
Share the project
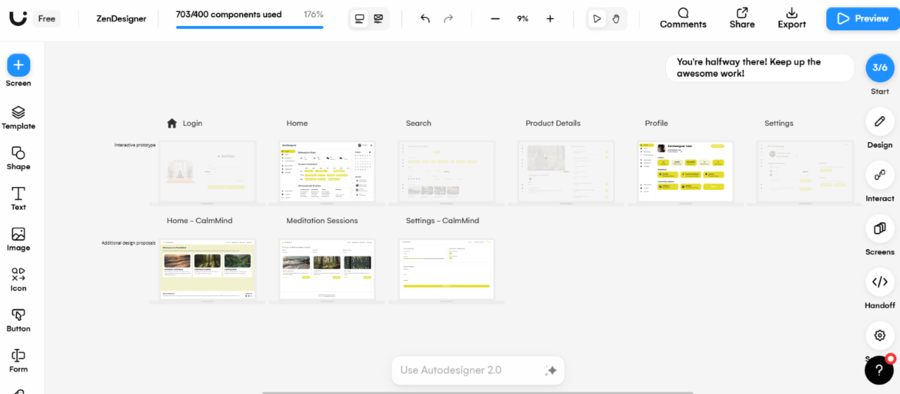pyautogui.click(x=742, y=18)
